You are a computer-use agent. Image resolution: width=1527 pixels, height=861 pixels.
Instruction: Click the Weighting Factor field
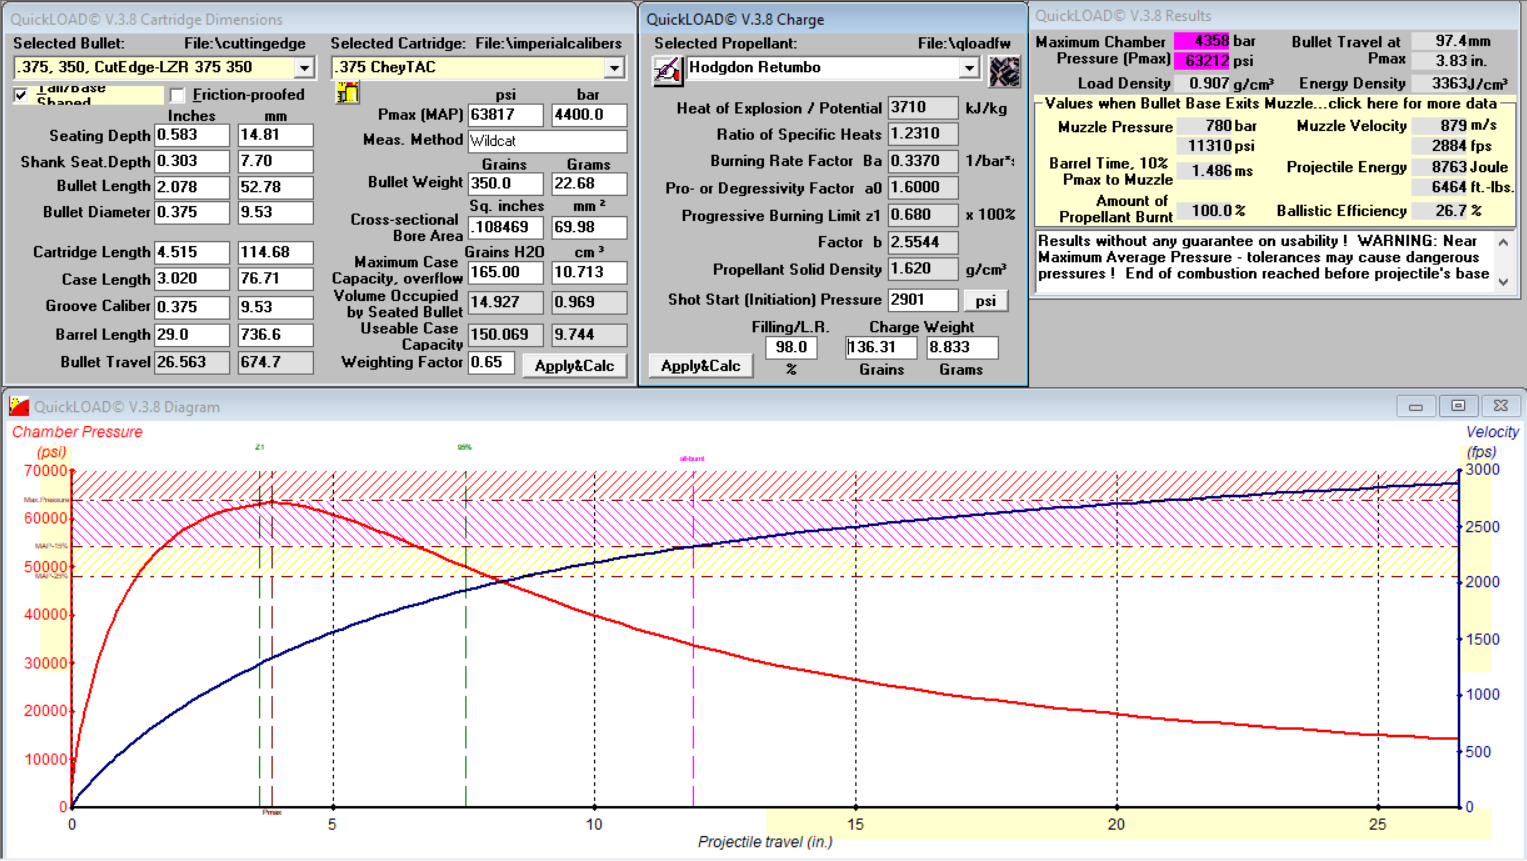tap(491, 363)
